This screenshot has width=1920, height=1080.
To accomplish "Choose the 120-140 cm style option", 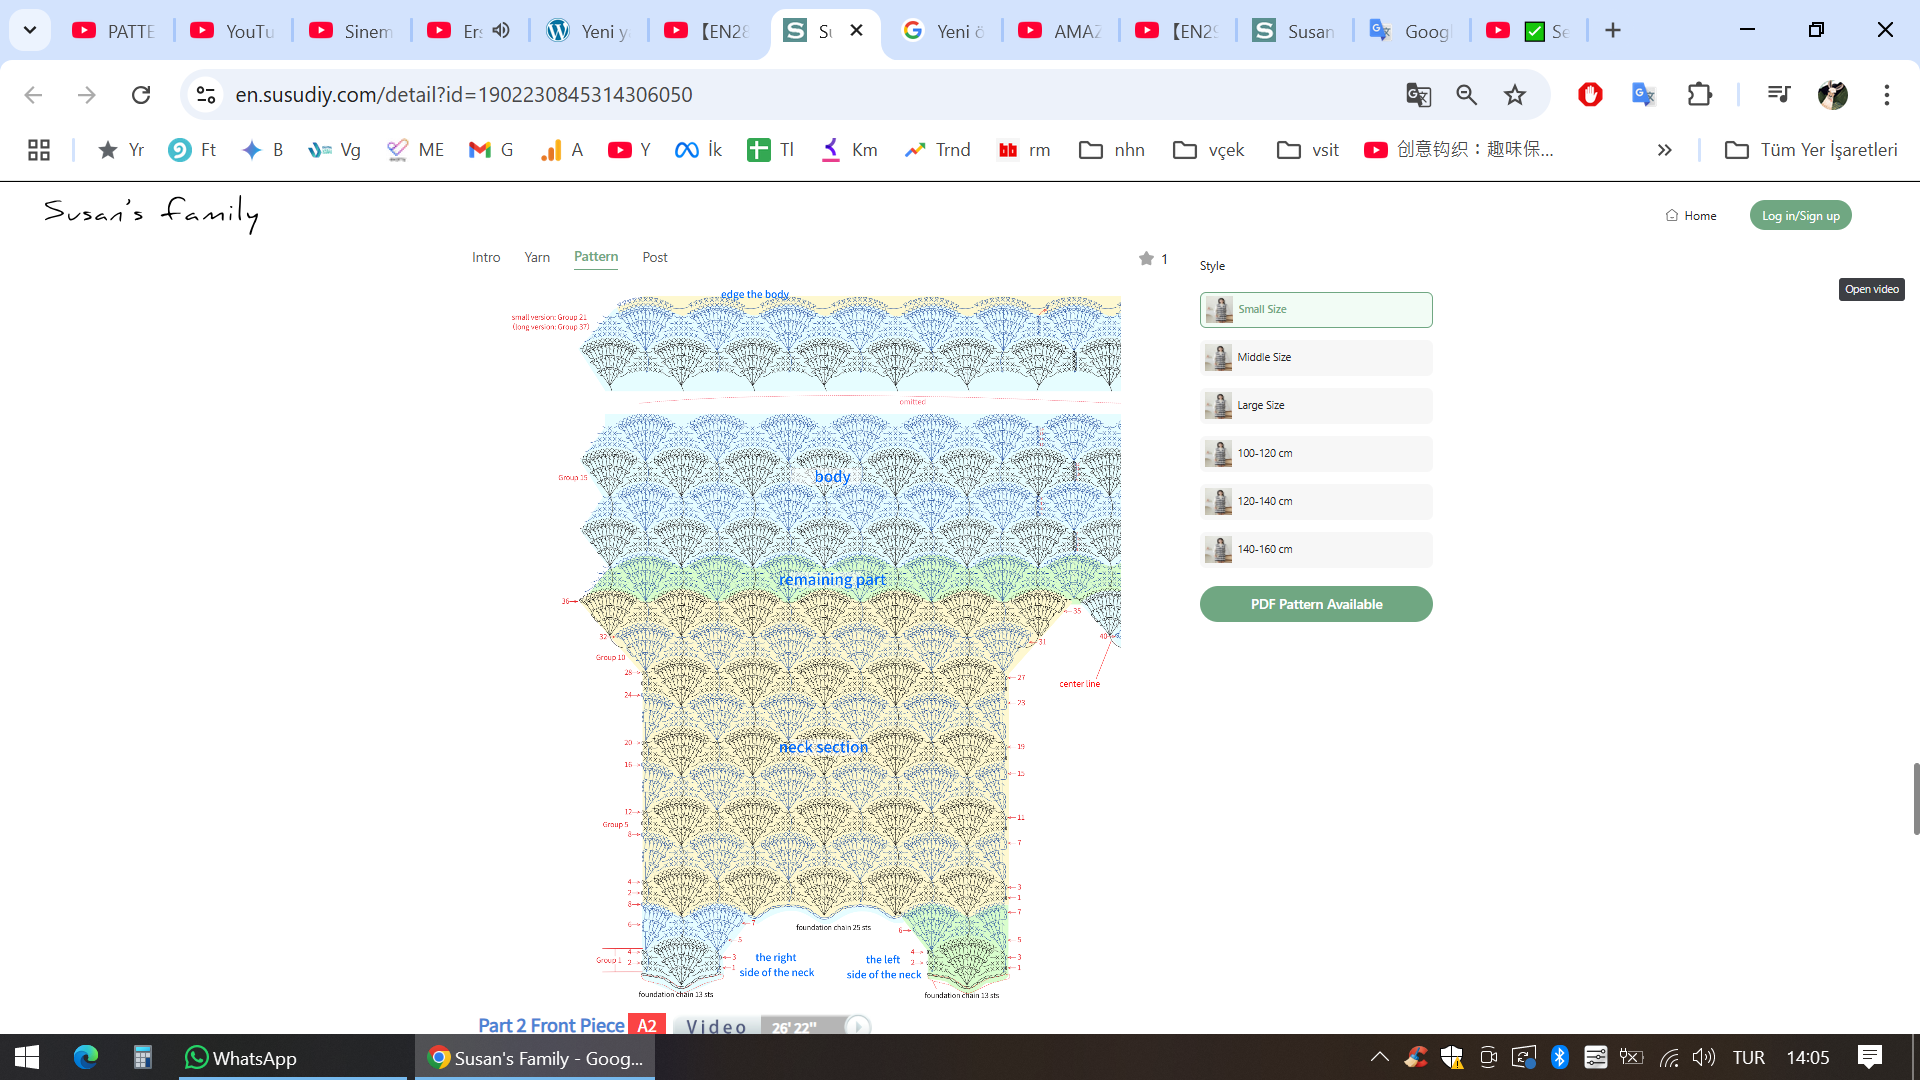I will click(1316, 502).
